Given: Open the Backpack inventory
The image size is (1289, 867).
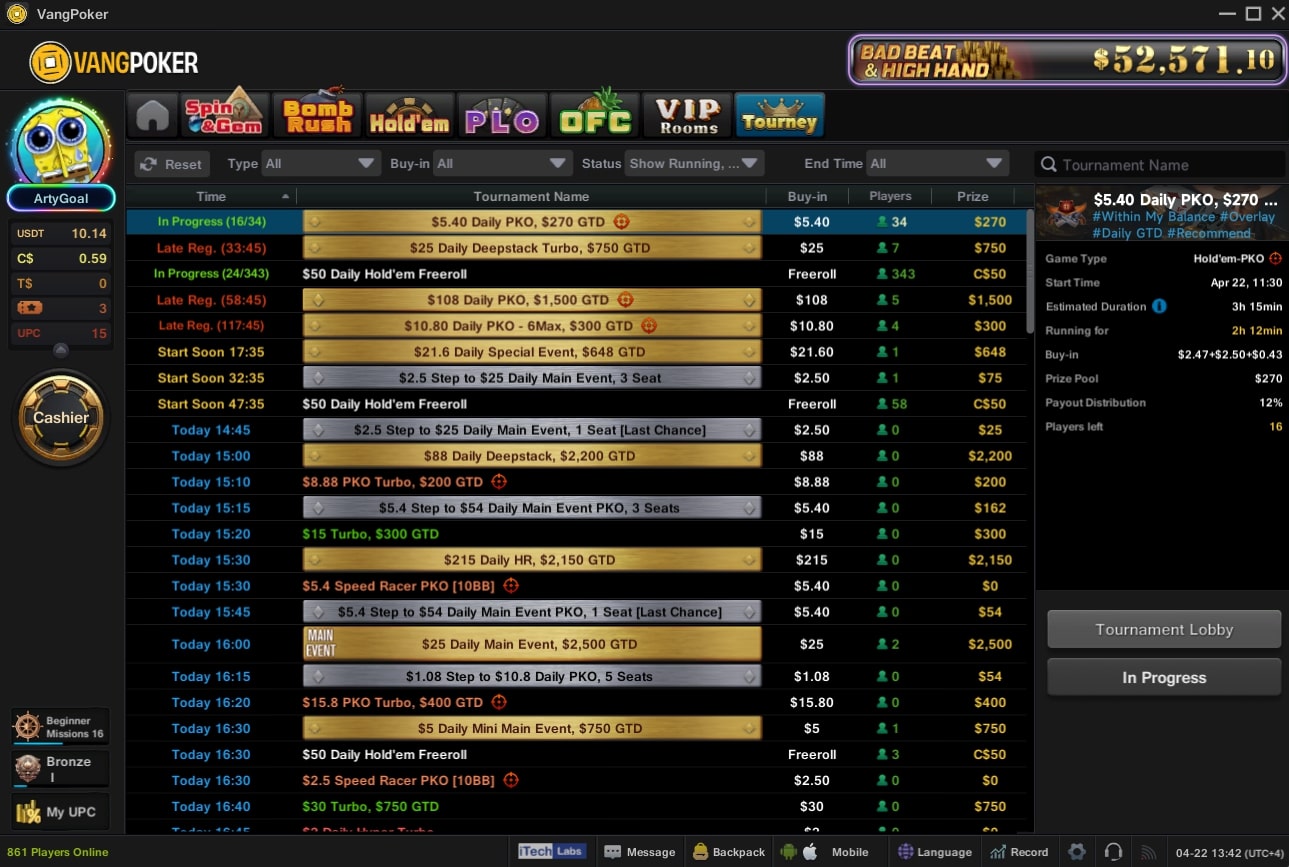Looking at the screenshot, I should pos(729,852).
